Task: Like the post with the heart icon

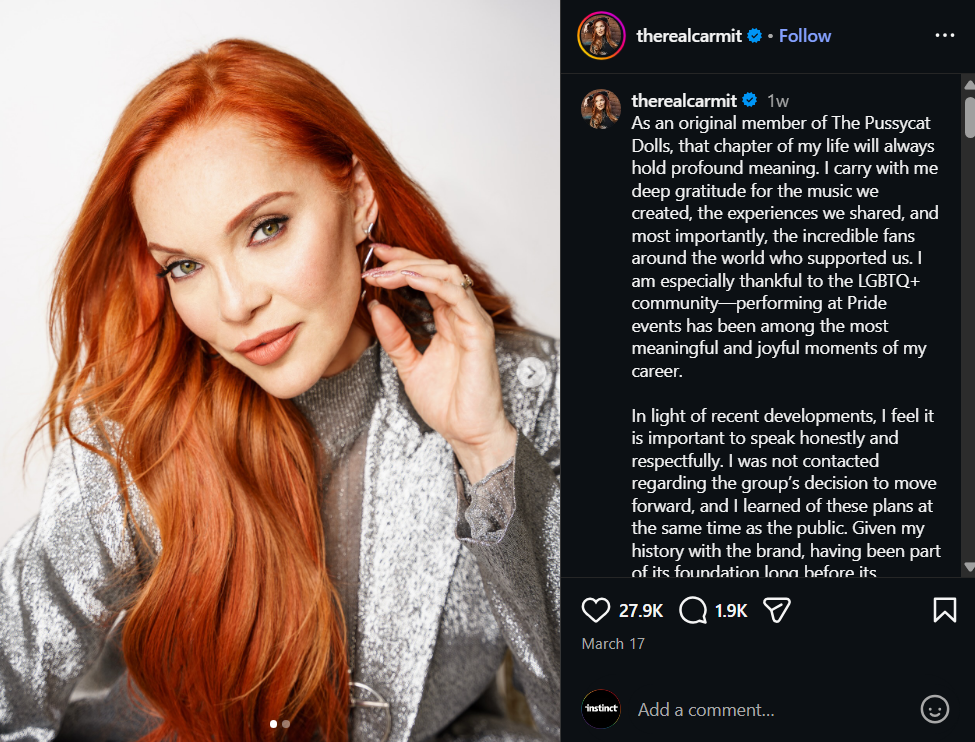Action: tap(596, 610)
